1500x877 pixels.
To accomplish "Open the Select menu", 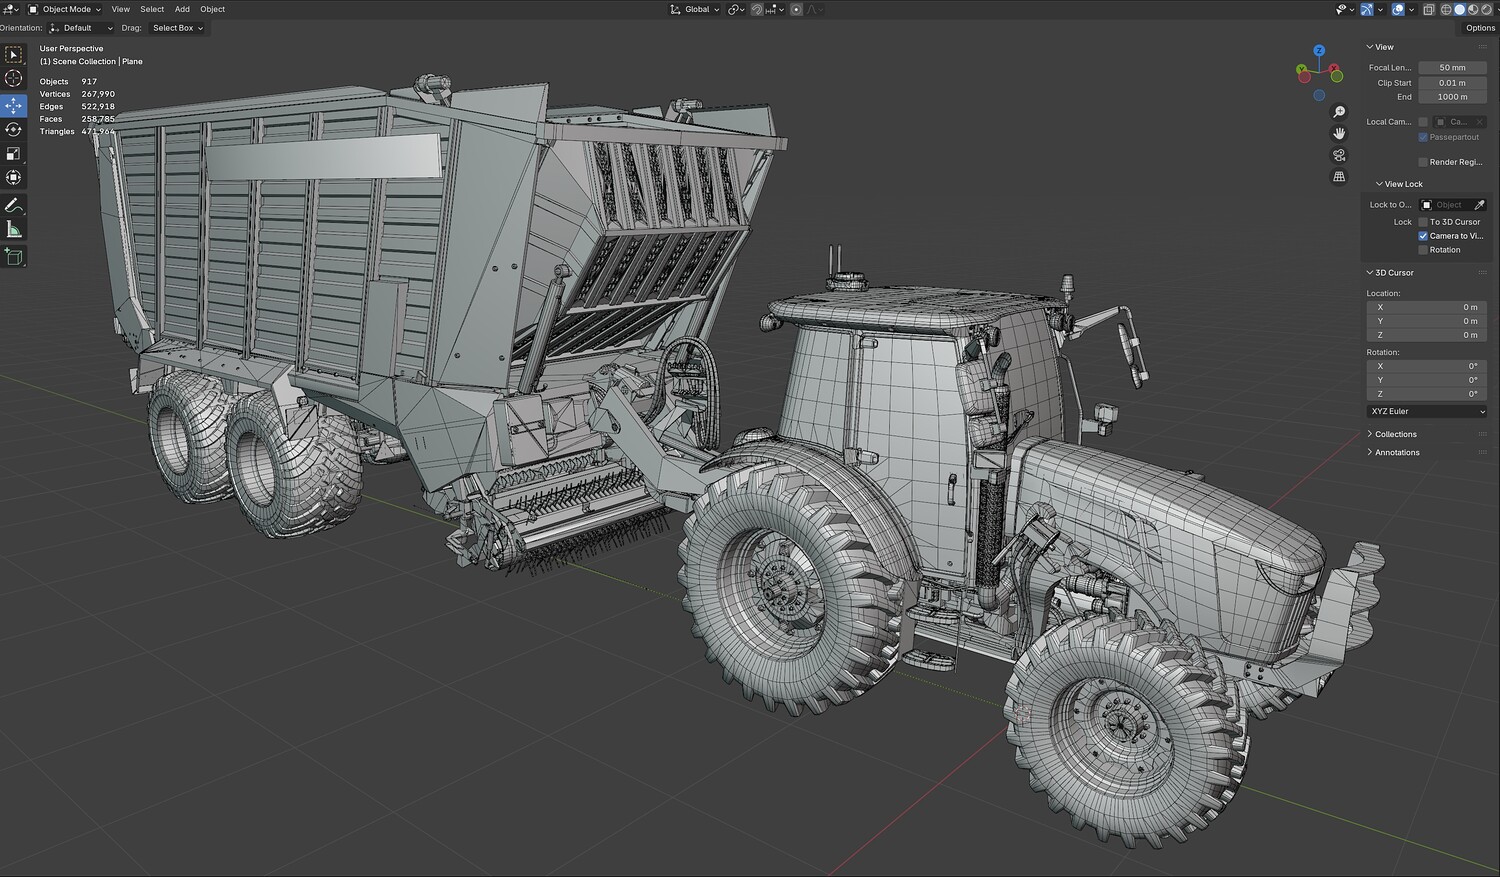I will [152, 9].
